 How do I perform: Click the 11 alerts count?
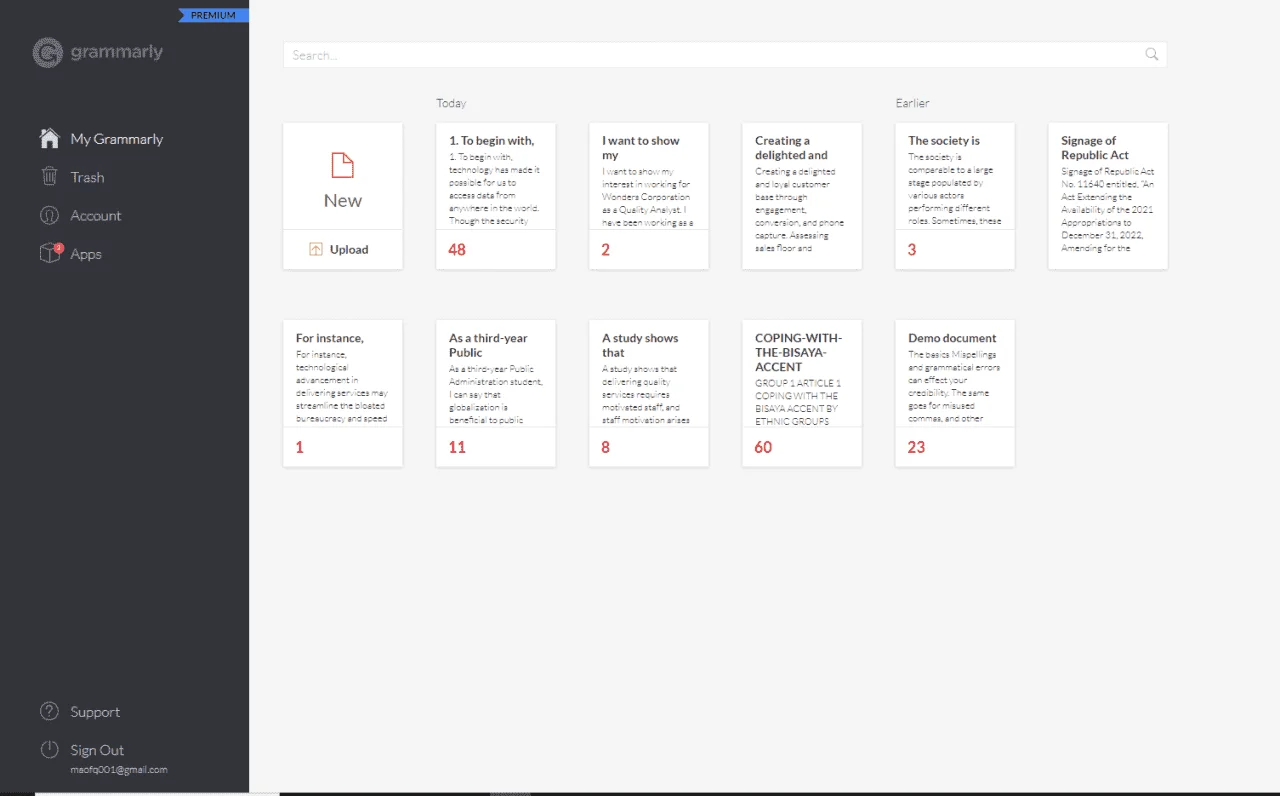pos(457,447)
